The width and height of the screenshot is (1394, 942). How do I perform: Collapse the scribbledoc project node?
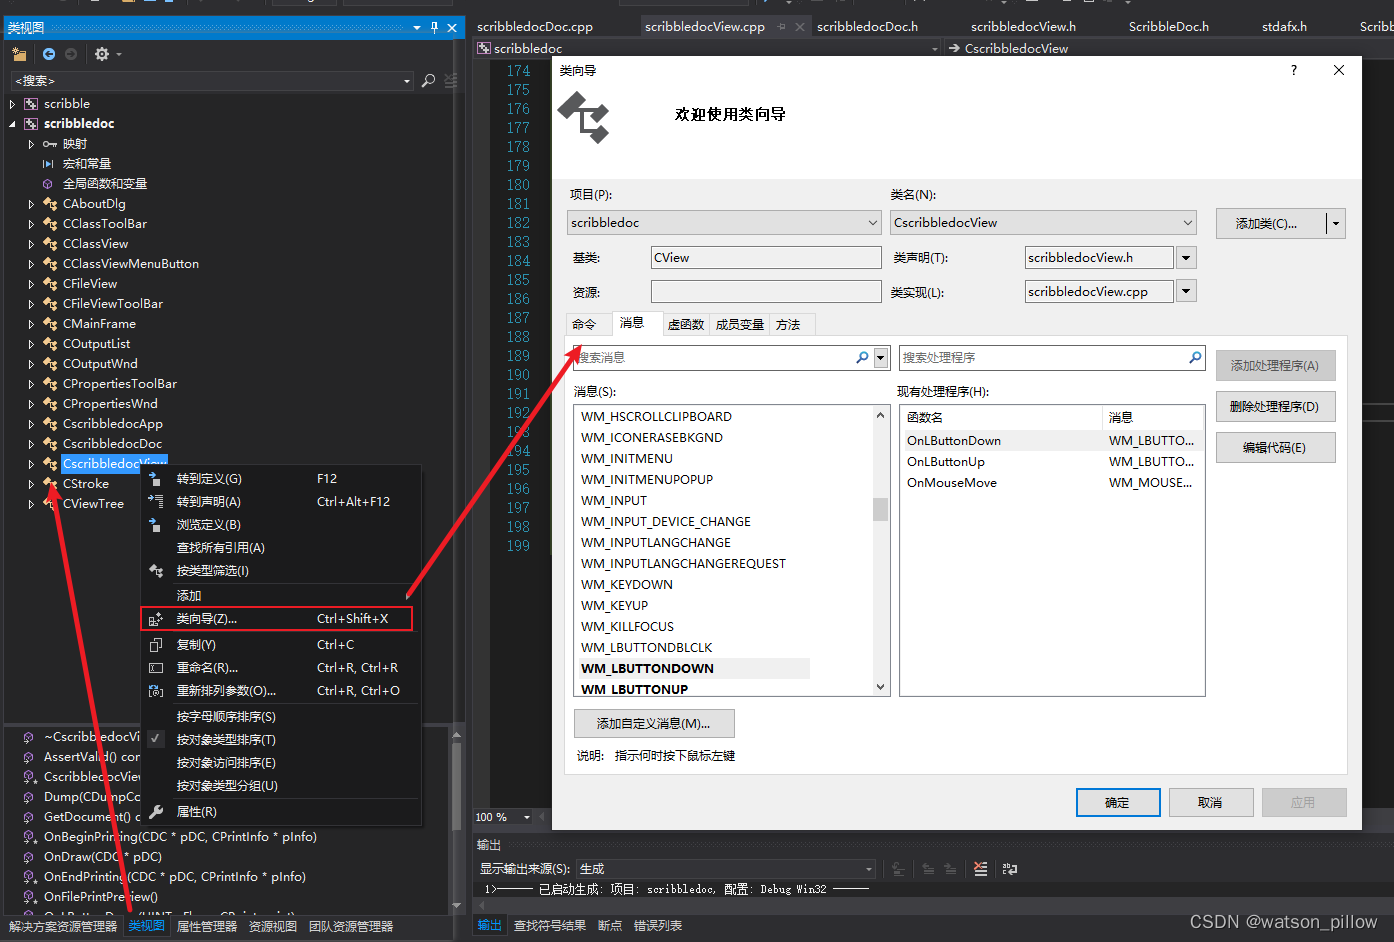tap(12, 124)
